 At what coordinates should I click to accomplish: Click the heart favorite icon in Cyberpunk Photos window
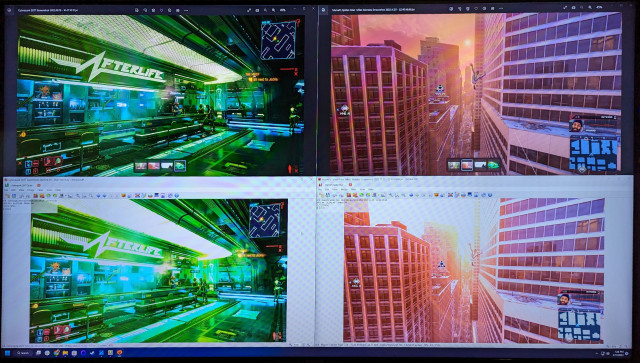[161, 10]
